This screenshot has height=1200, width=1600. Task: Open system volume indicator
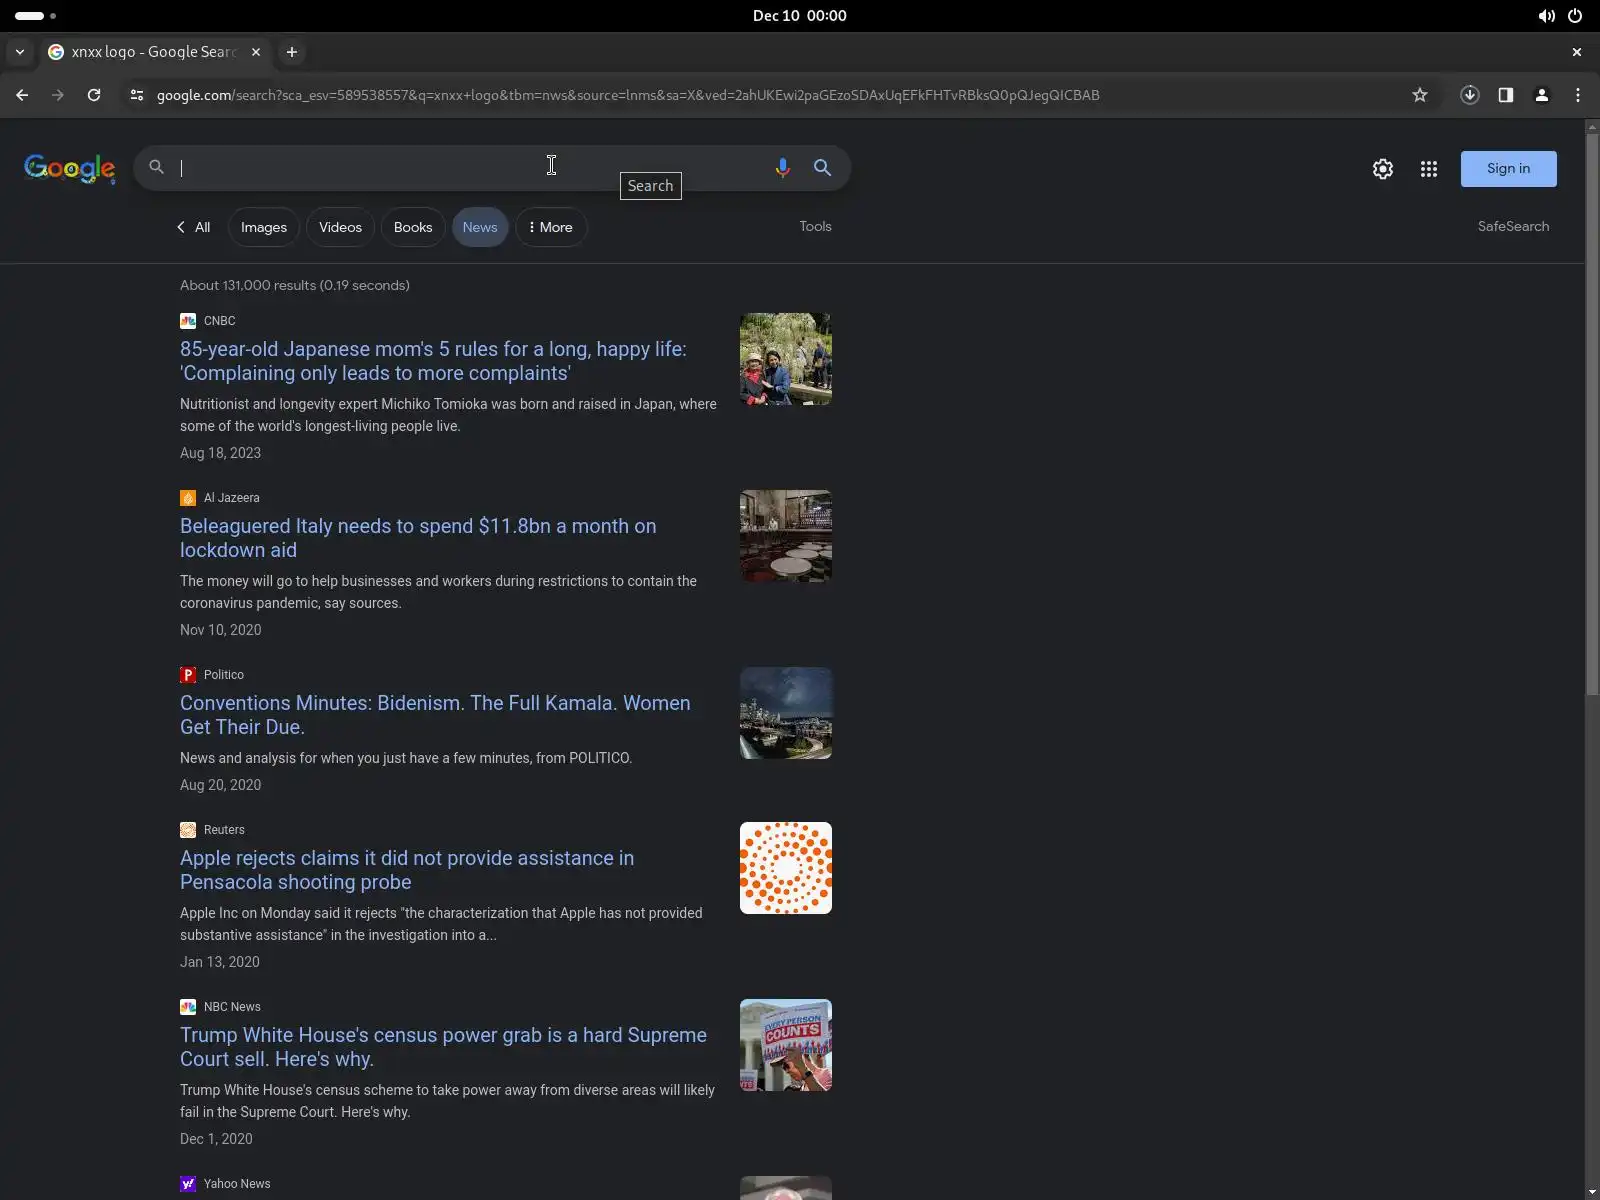point(1546,16)
